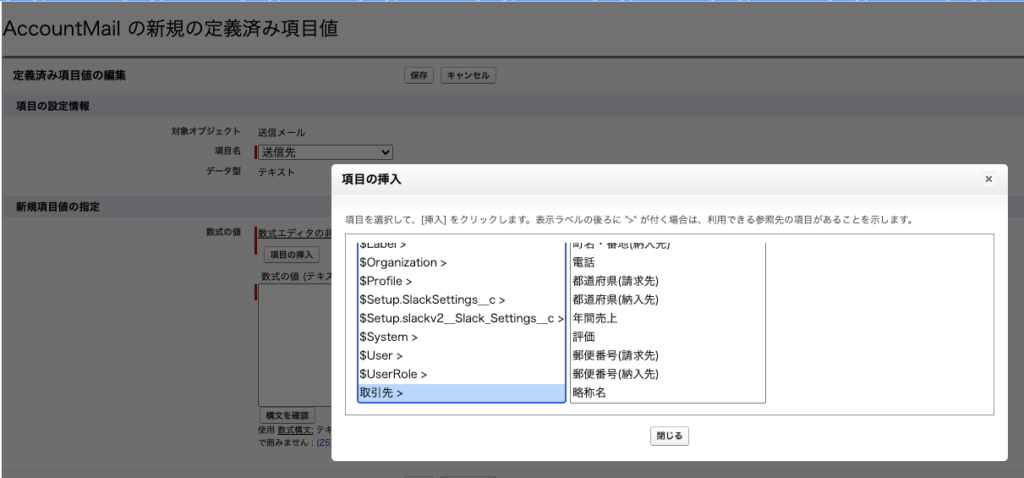This screenshot has height=478, width=1024.
Task: Expand the $Organization > entry
Action: [461, 263]
